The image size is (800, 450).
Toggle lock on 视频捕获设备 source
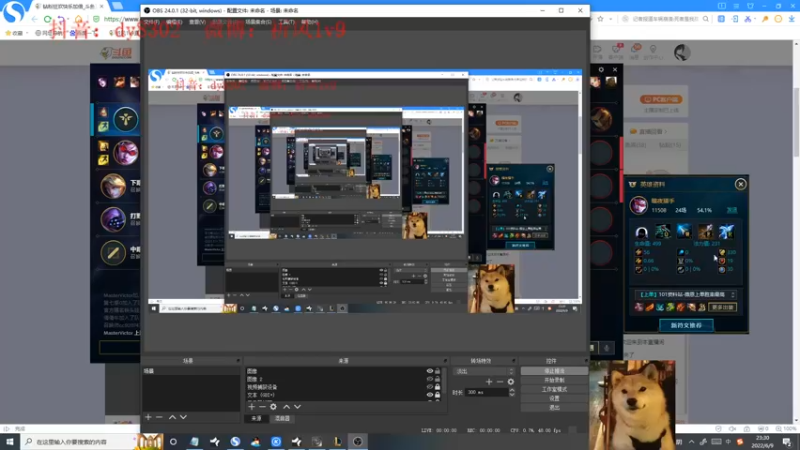[437, 387]
